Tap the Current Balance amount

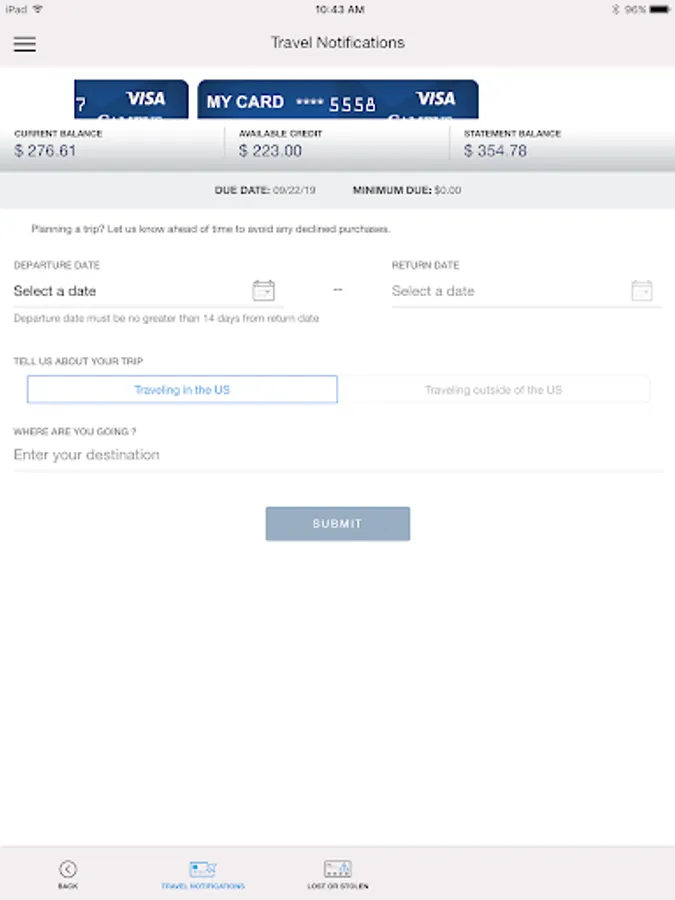[x=45, y=151]
